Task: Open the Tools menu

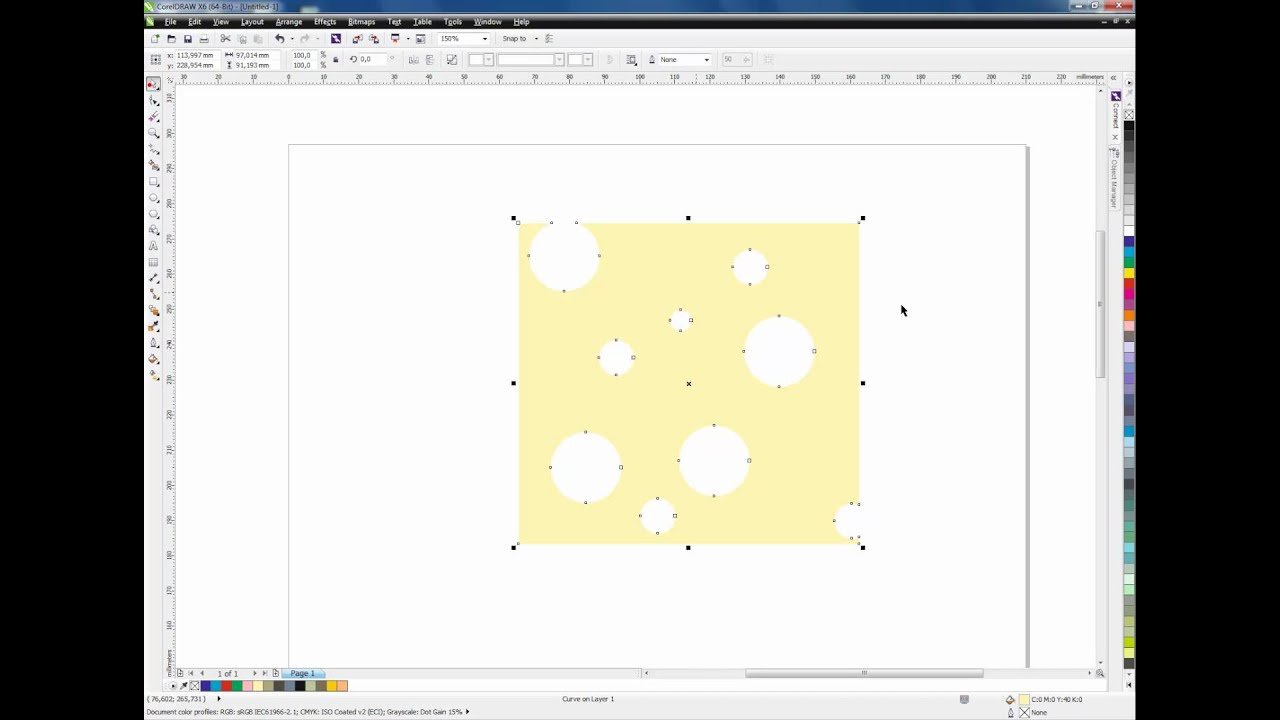Action: 453,22
